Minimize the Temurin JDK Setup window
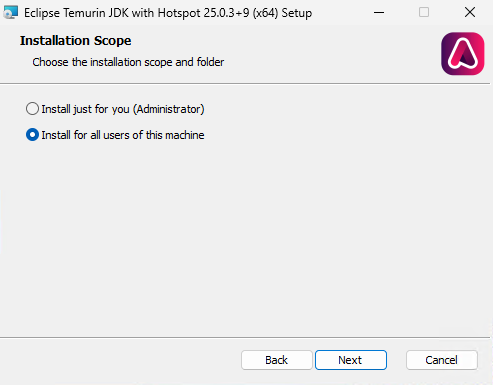 379,13
